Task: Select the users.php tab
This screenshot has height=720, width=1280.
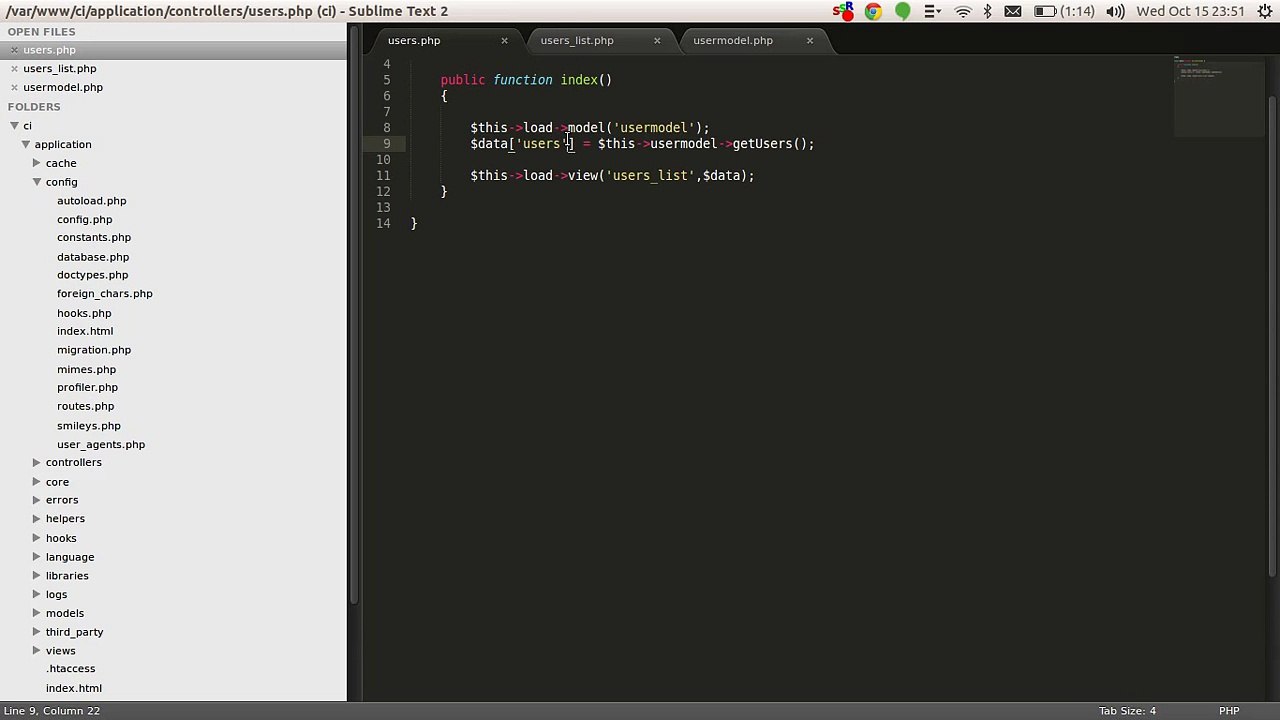Action: click(x=414, y=41)
